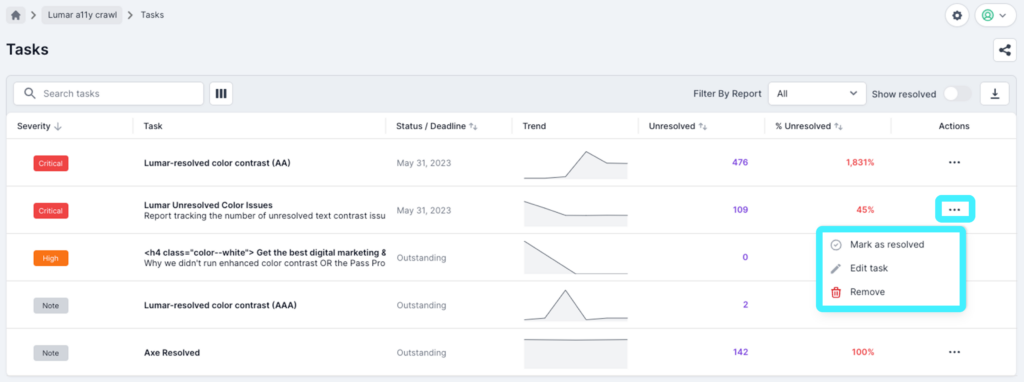Open the h4 color--white task
This screenshot has height=382, width=1024.
pyautogui.click(x=264, y=253)
